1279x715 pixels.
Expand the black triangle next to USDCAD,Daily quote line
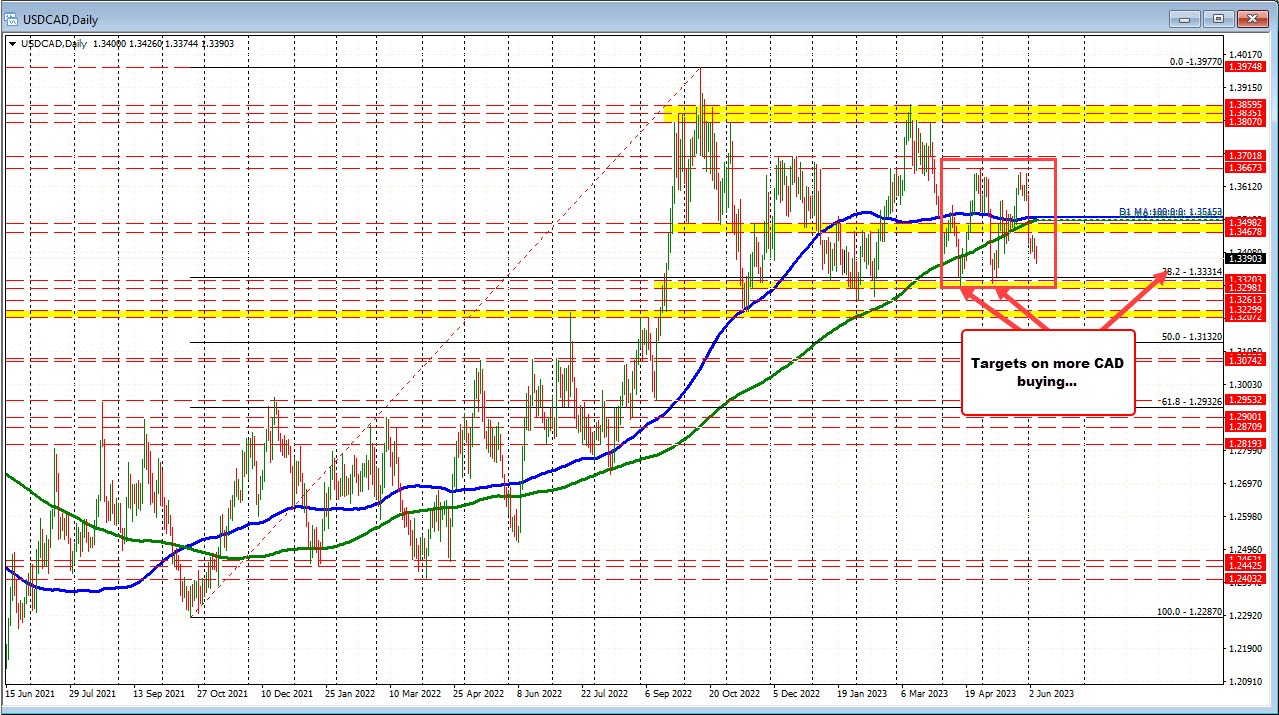coord(10,44)
